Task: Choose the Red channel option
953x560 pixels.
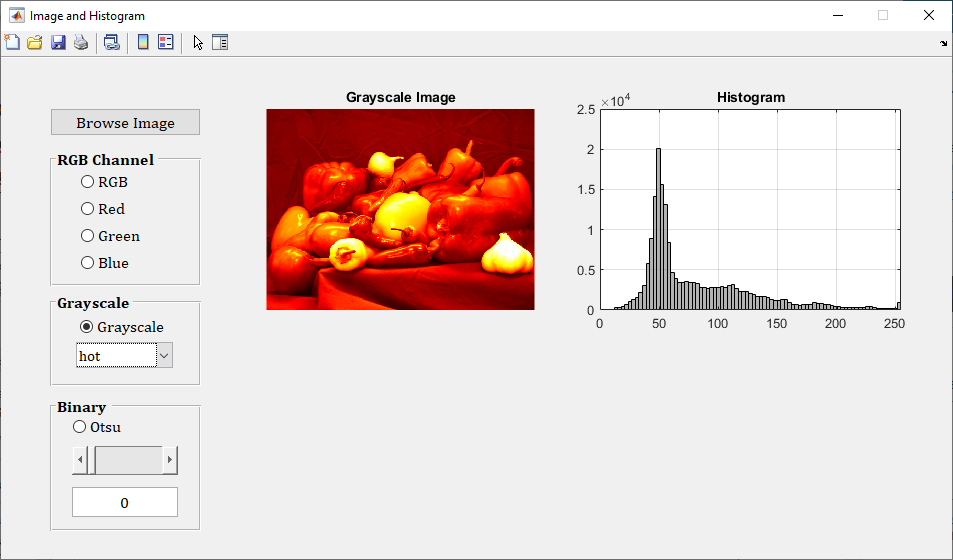Action: [x=88, y=209]
